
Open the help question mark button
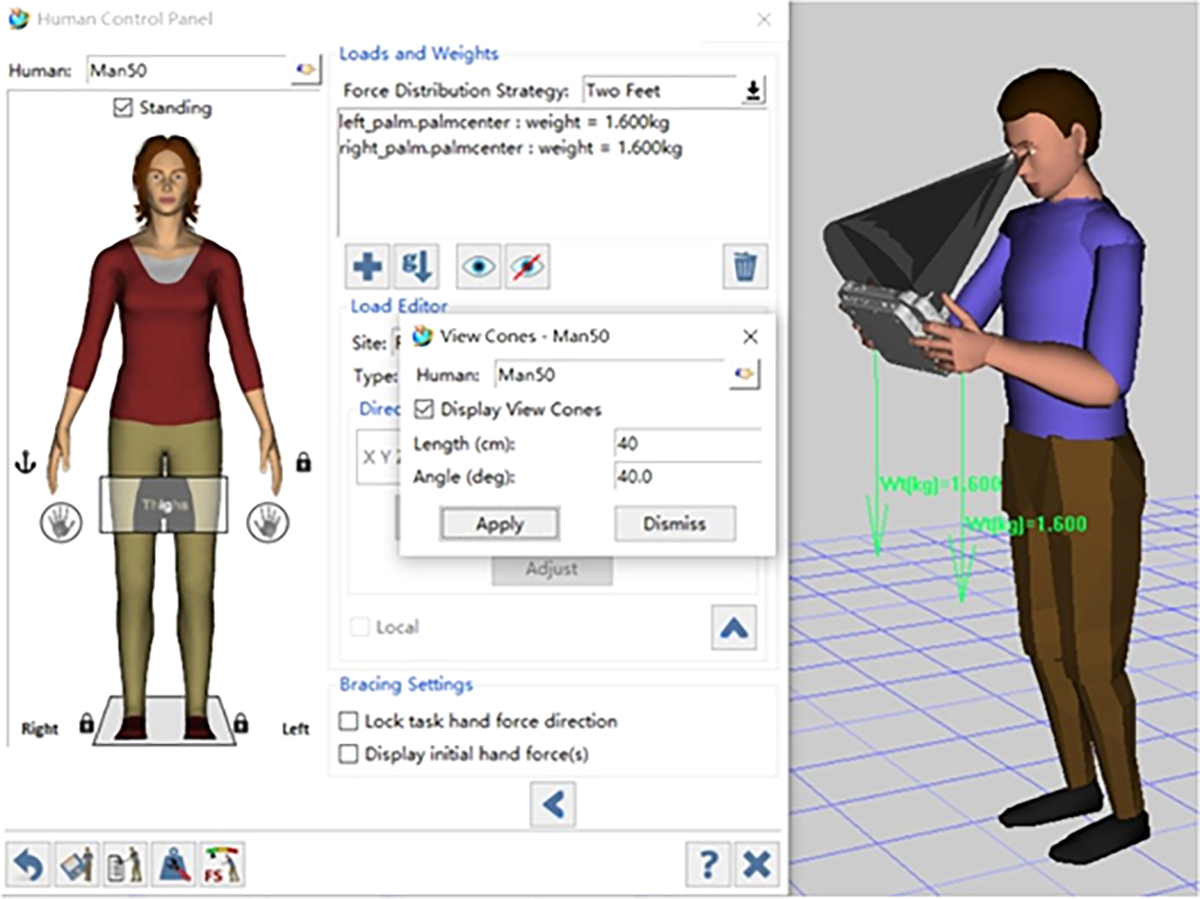click(x=709, y=864)
